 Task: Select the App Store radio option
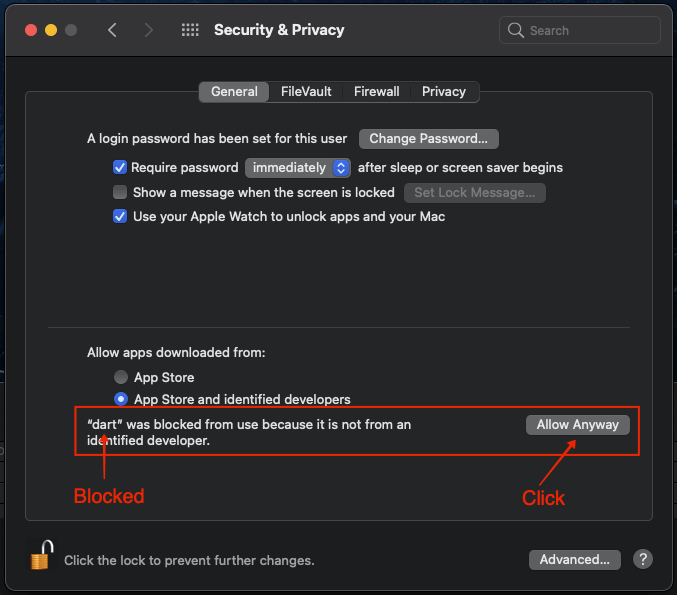[121, 377]
